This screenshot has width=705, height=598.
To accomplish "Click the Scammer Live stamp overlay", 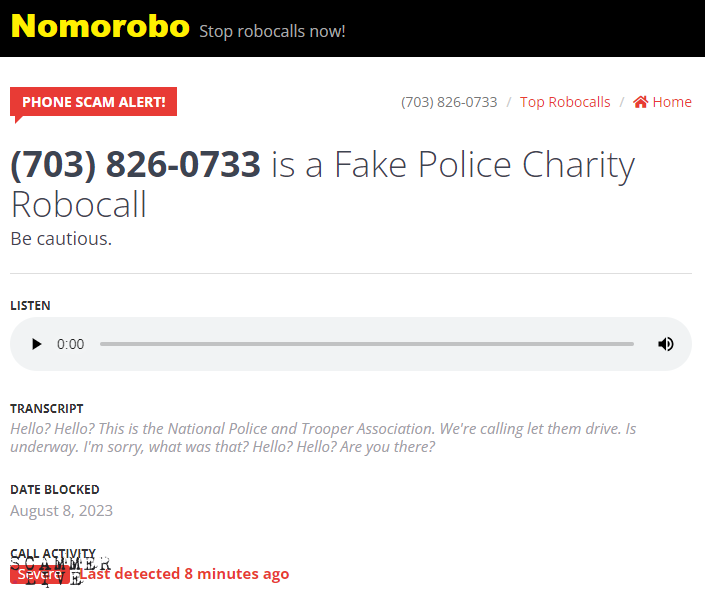I will (x=60, y=571).
